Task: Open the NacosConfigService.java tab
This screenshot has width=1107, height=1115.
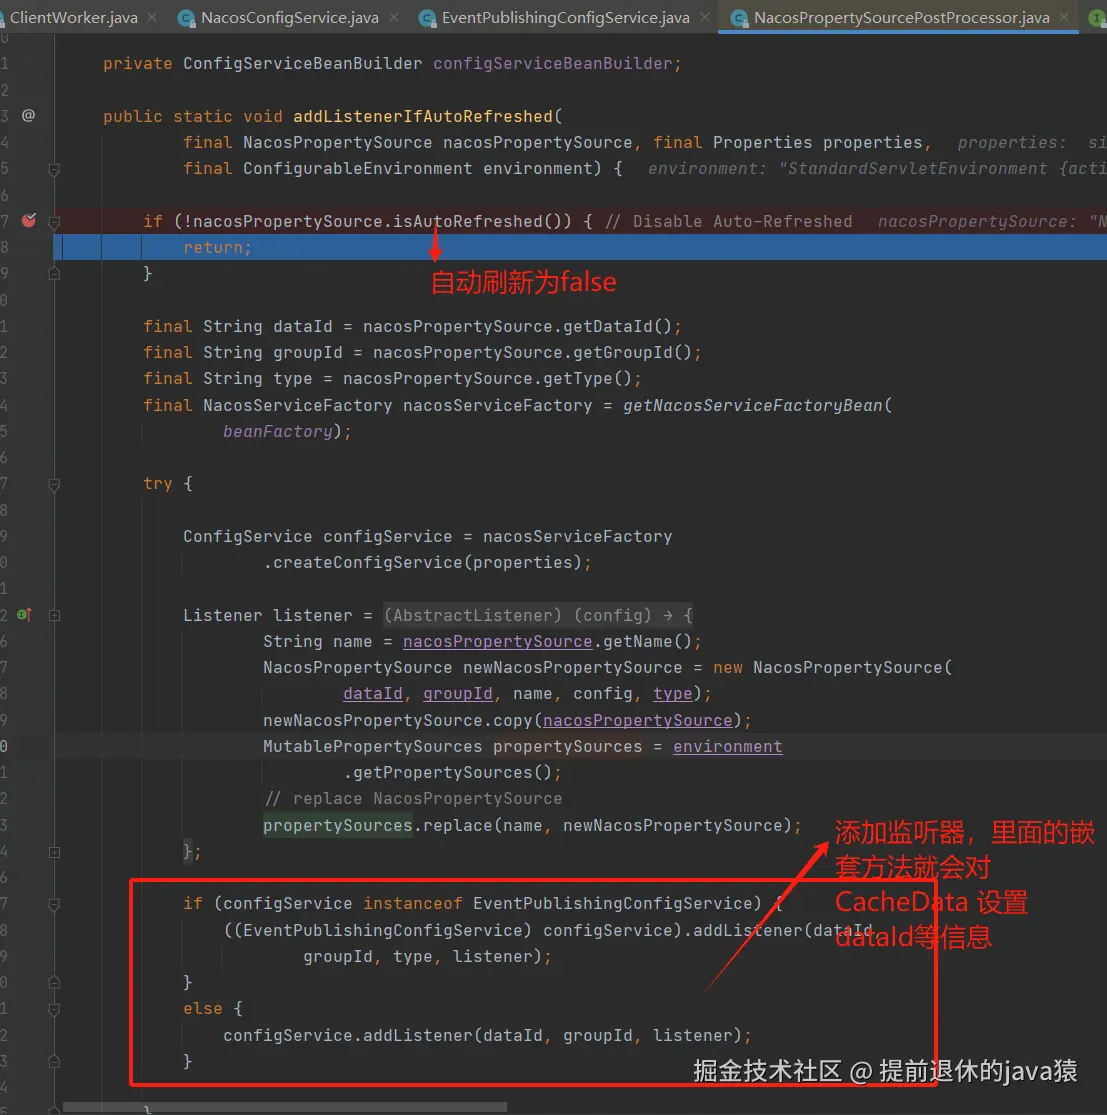Action: pos(289,17)
